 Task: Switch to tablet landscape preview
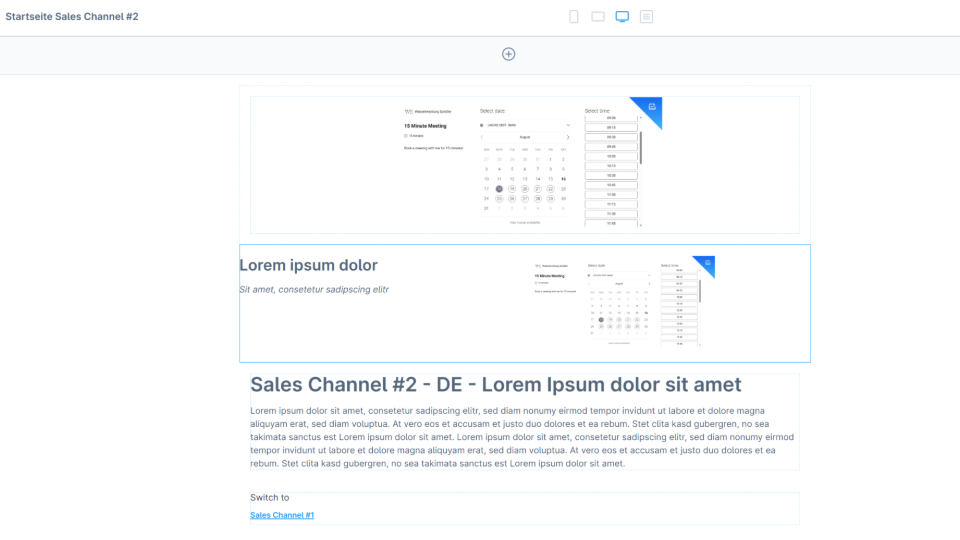coord(598,17)
